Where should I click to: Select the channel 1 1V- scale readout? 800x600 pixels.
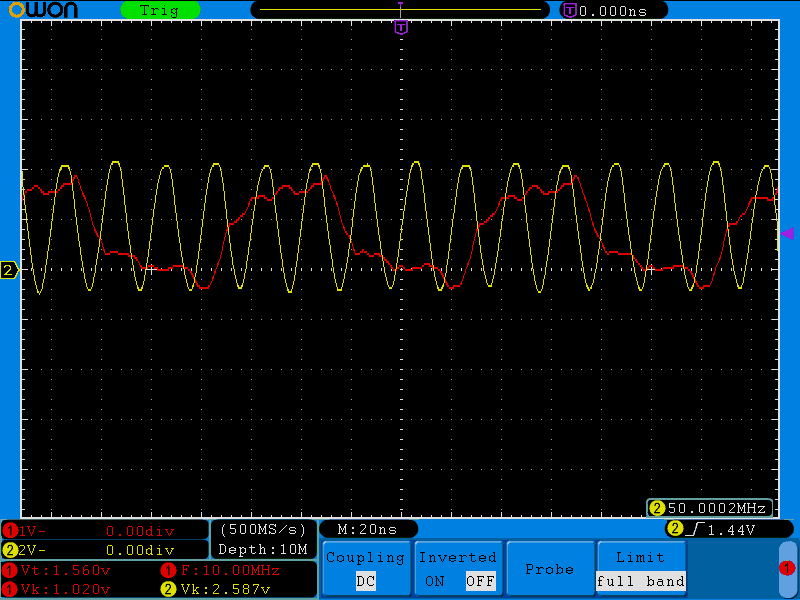[x=104, y=530]
